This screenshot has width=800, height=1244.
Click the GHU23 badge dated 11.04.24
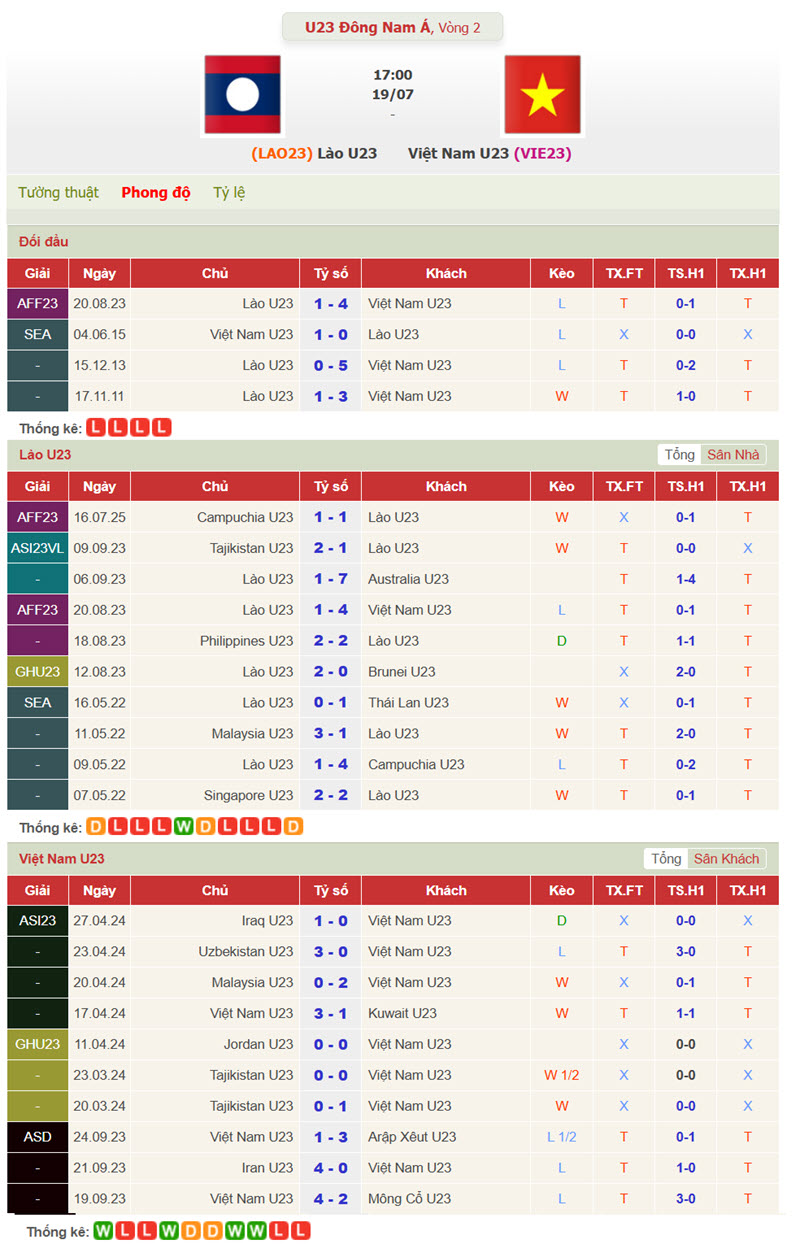(38, 1045)
